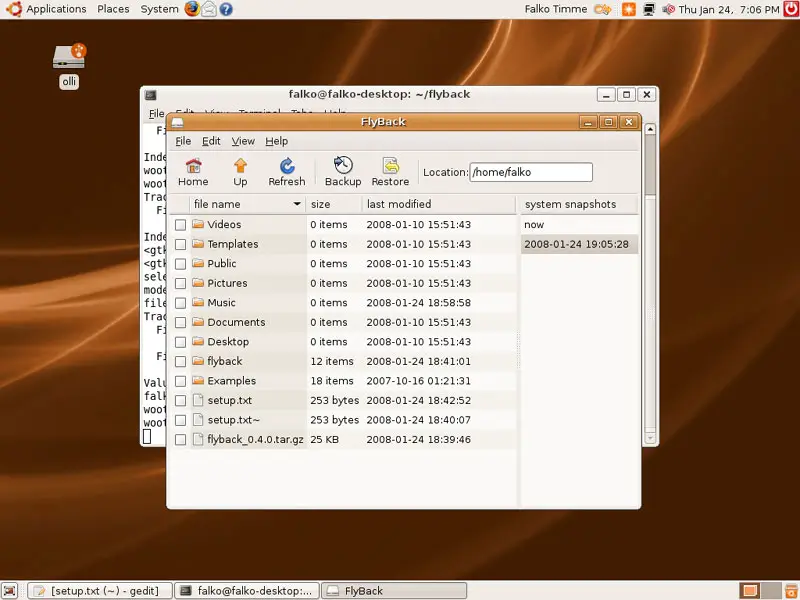Click the setup.txt file icon
This screenshot has height=600, width=800.
pyautogui.click(x=198, y=400)
